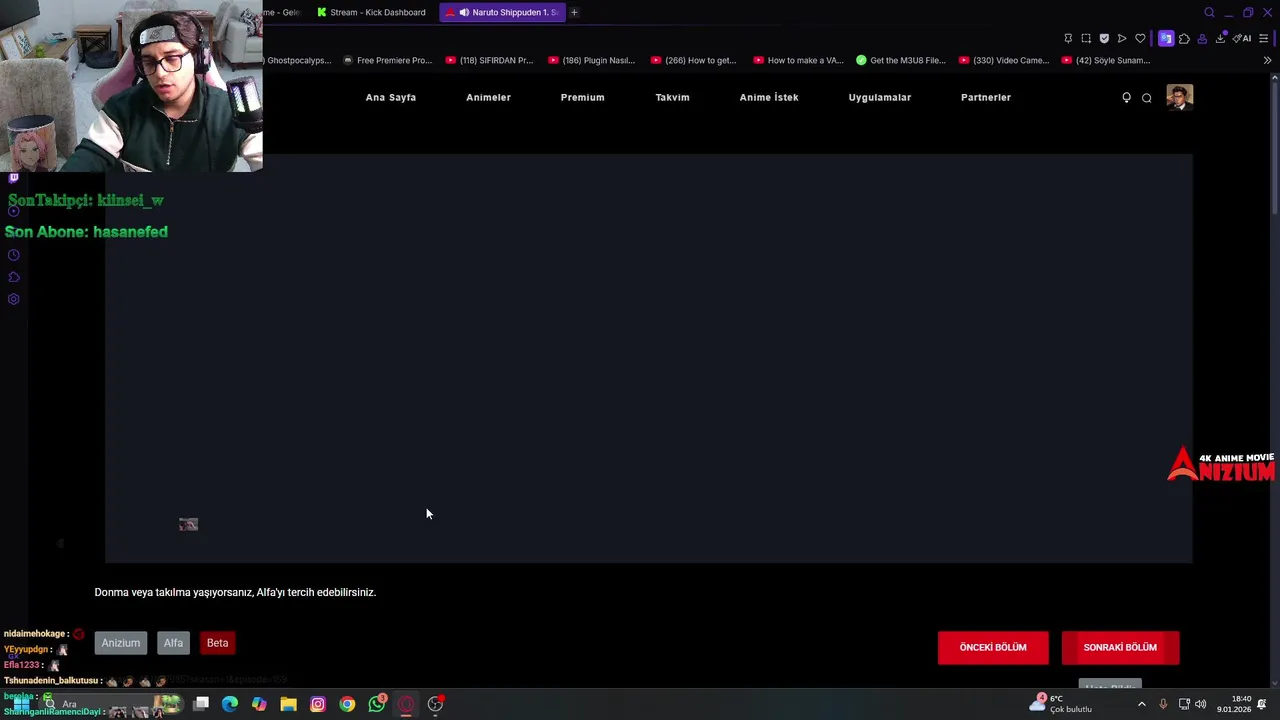The image size is (1280, 720).
Task: Open the sidebar history clock icon
Action: [x=13, y=255]
